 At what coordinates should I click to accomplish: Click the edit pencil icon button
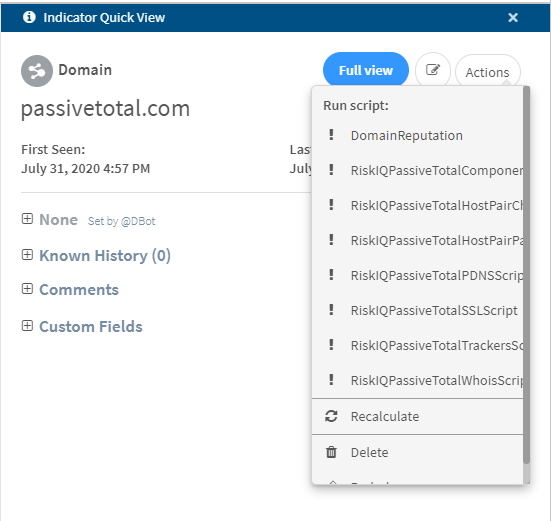tap(433, 70)
